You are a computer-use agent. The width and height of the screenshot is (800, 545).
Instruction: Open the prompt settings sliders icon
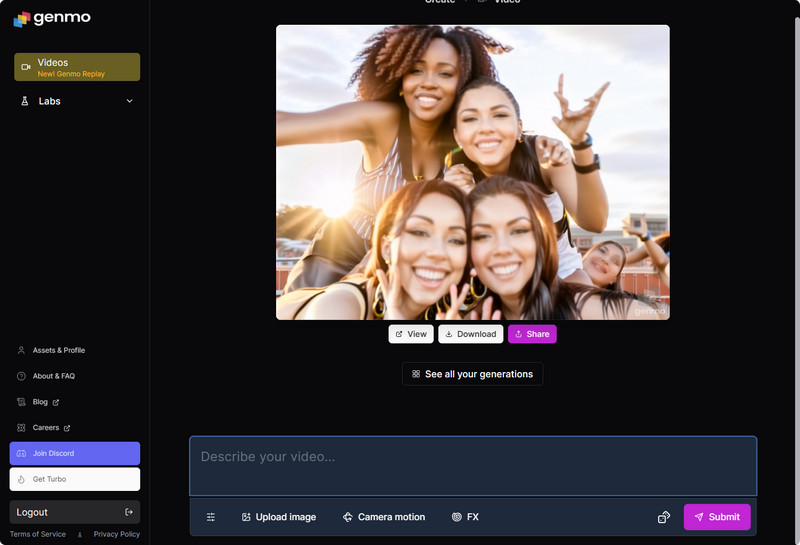211,517
